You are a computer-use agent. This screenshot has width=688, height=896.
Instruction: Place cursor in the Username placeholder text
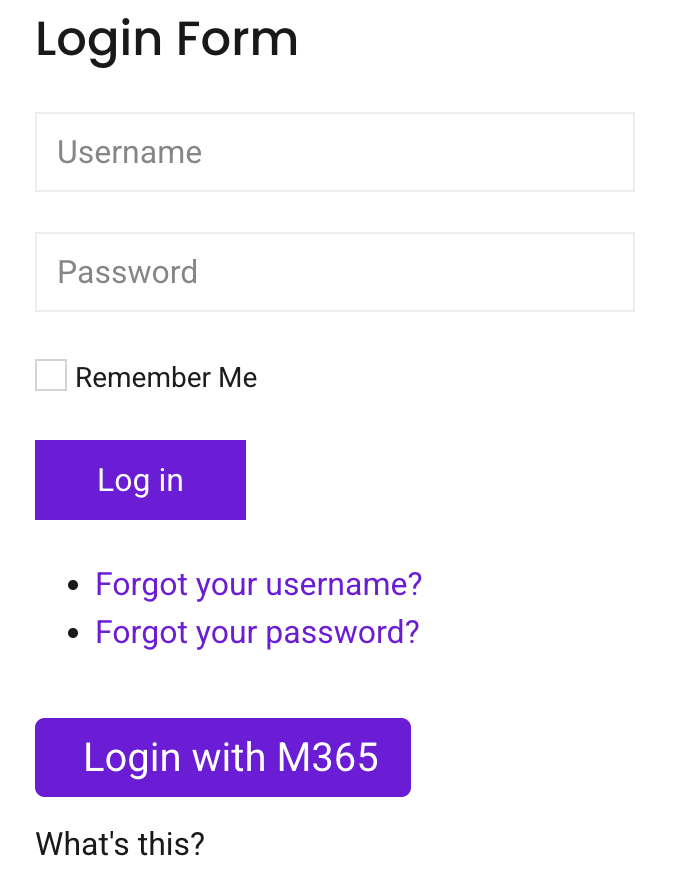click(x=130, y=152)
